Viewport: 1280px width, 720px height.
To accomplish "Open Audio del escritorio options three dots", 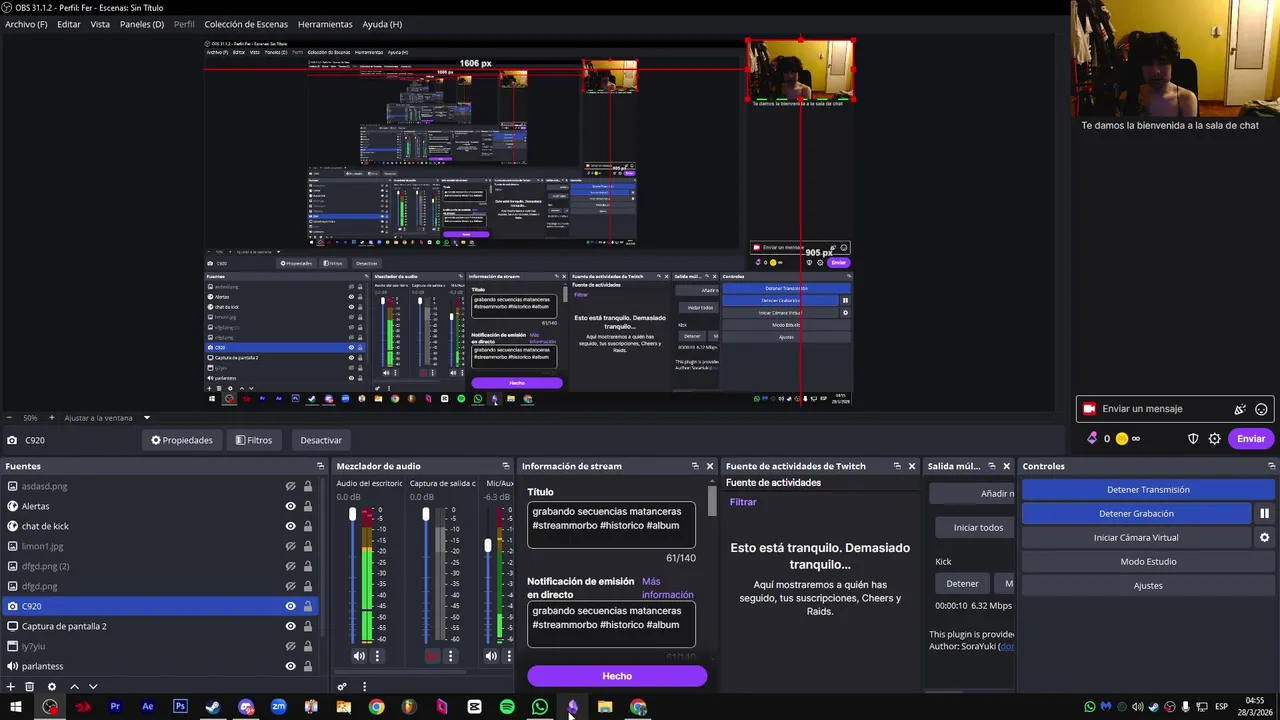I will pos(377,656).
